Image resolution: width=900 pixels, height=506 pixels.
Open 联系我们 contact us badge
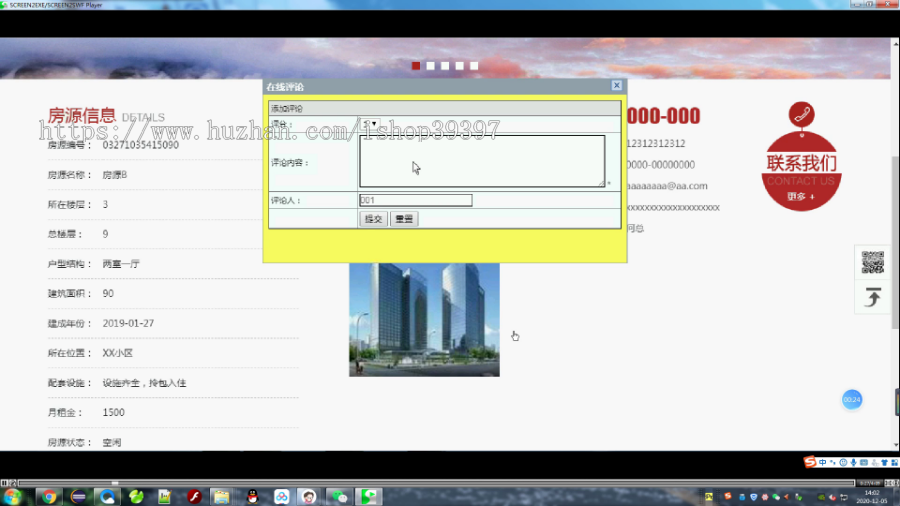801,171
